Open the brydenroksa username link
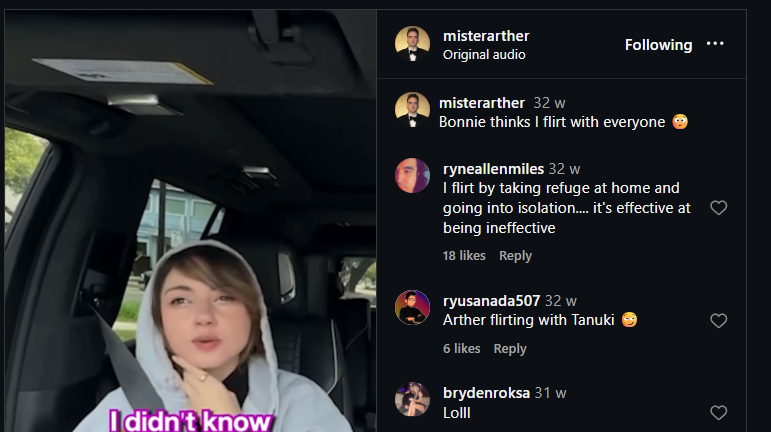Image resolution: width=771 pixels, height=432 pixels. [x=486, y=393]
